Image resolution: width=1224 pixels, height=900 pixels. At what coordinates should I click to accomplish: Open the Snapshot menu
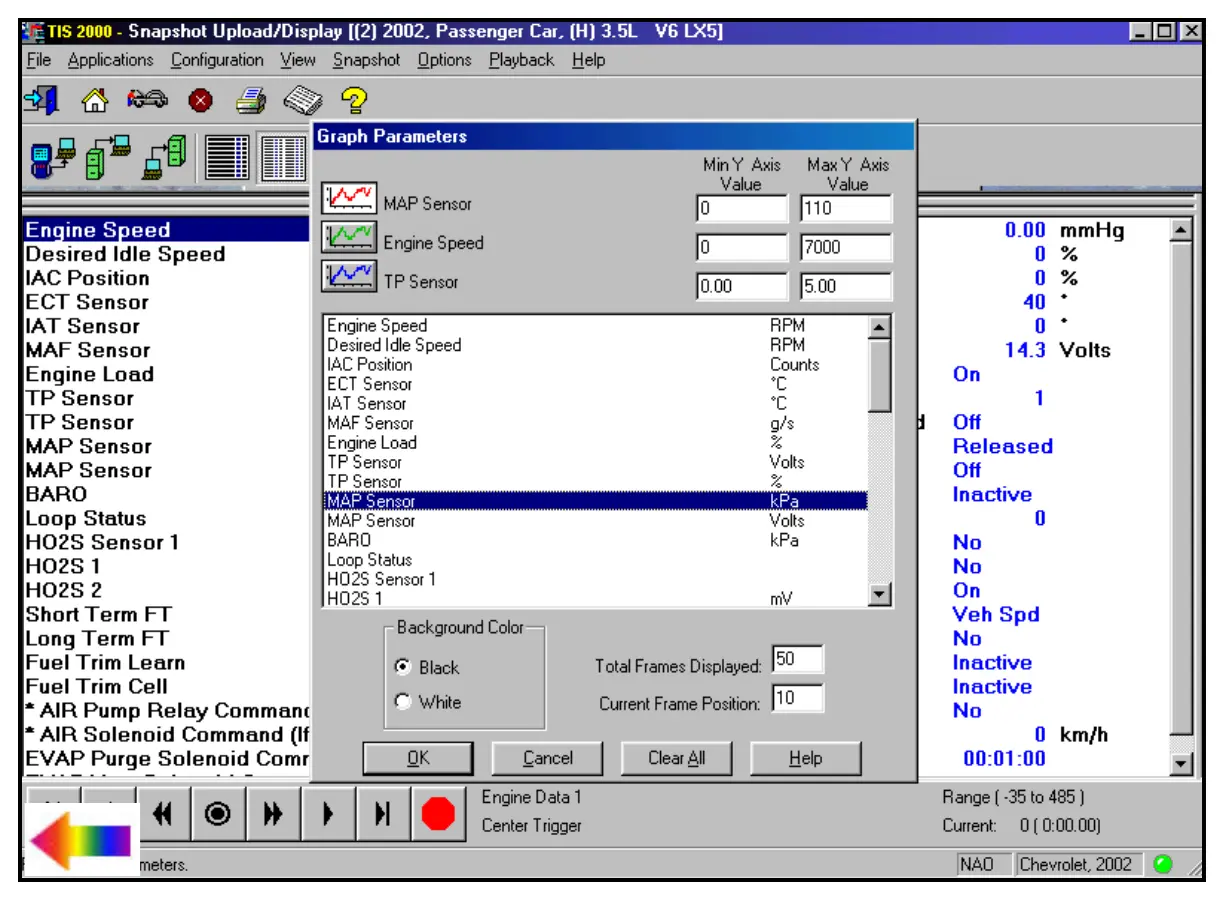pyautogui.click(x=366, y=60)
